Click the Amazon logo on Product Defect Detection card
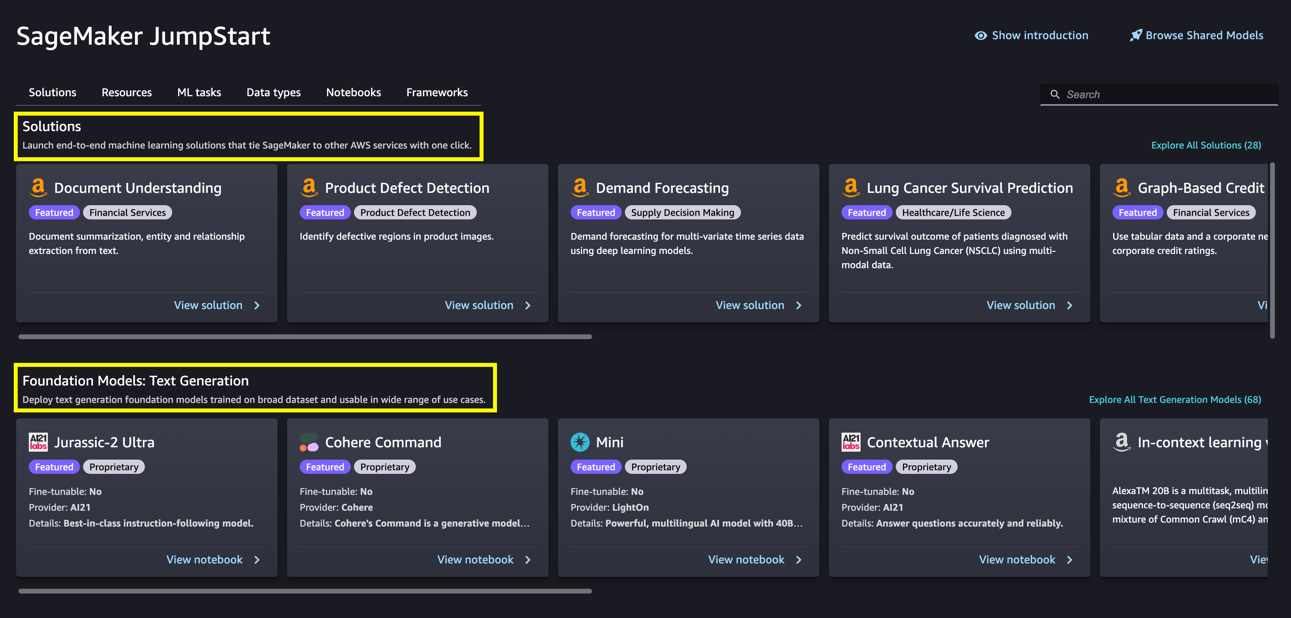Viewport: 1291px width, 618px height. [x=309, y=187]
